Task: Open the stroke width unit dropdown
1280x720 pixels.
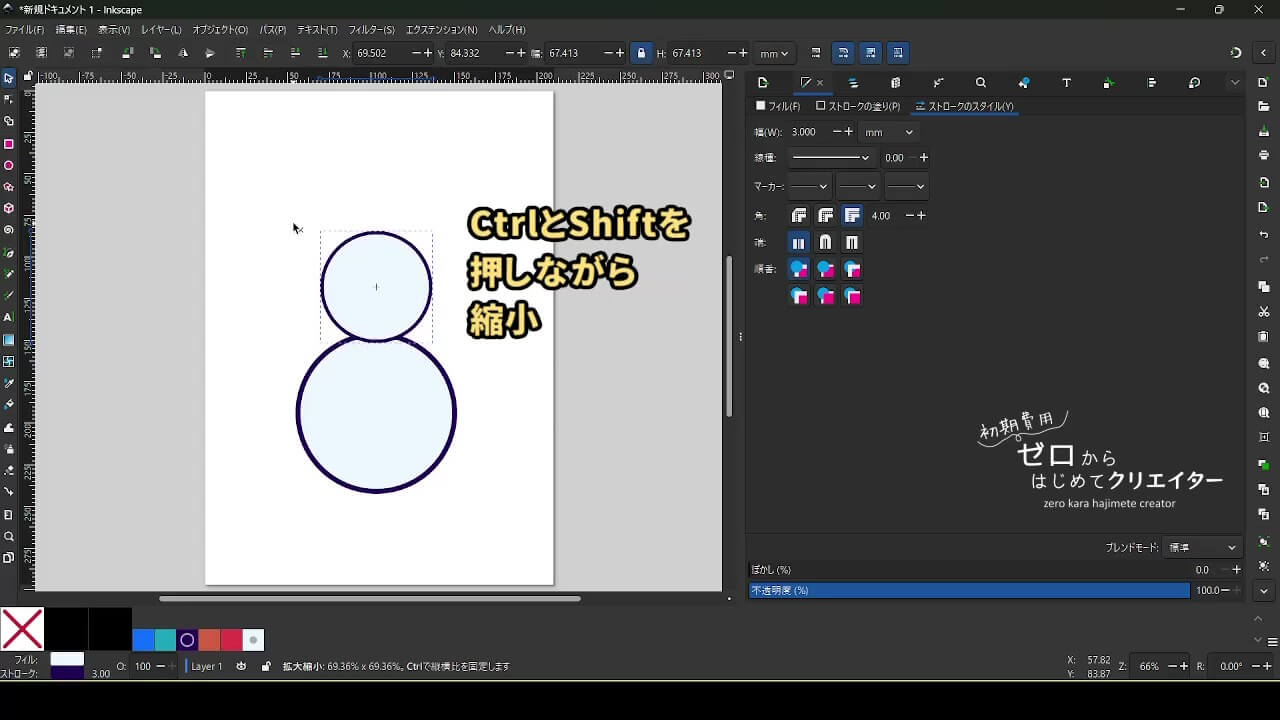Action: tap(889, 132)
